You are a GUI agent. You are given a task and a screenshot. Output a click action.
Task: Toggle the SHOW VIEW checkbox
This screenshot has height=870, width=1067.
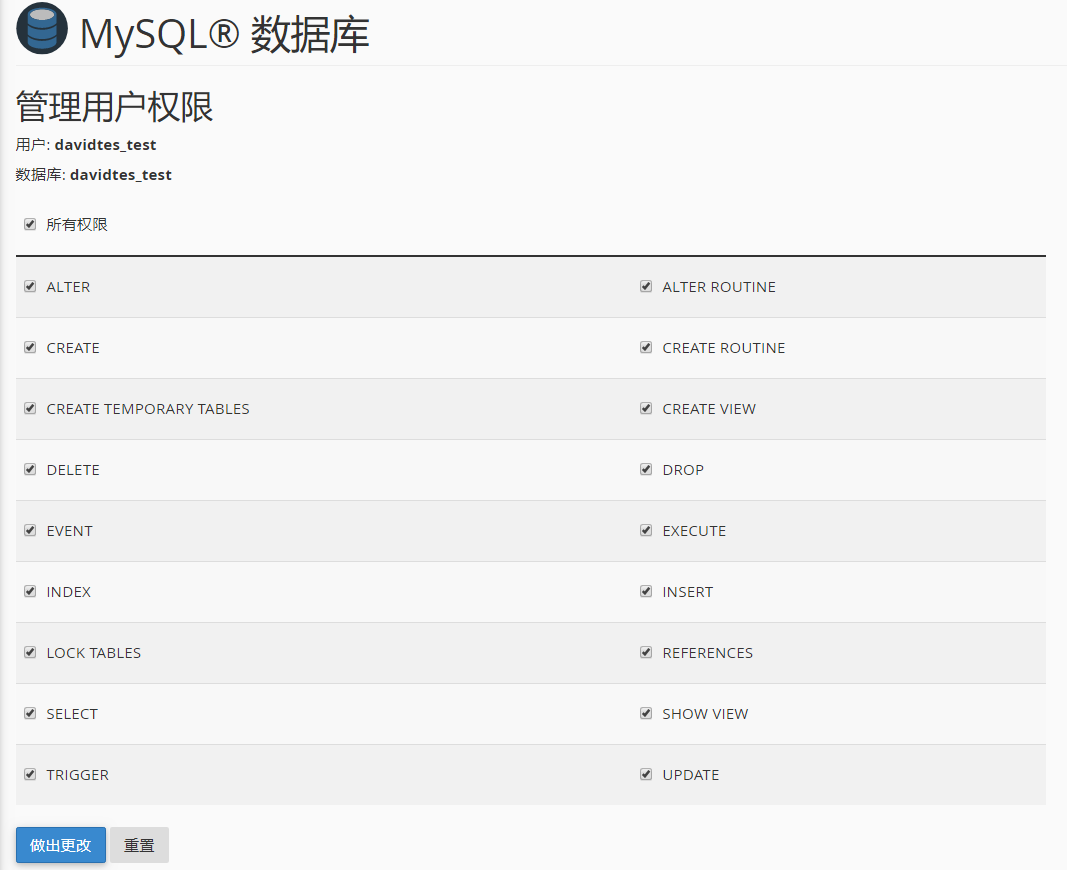point(646,714)
